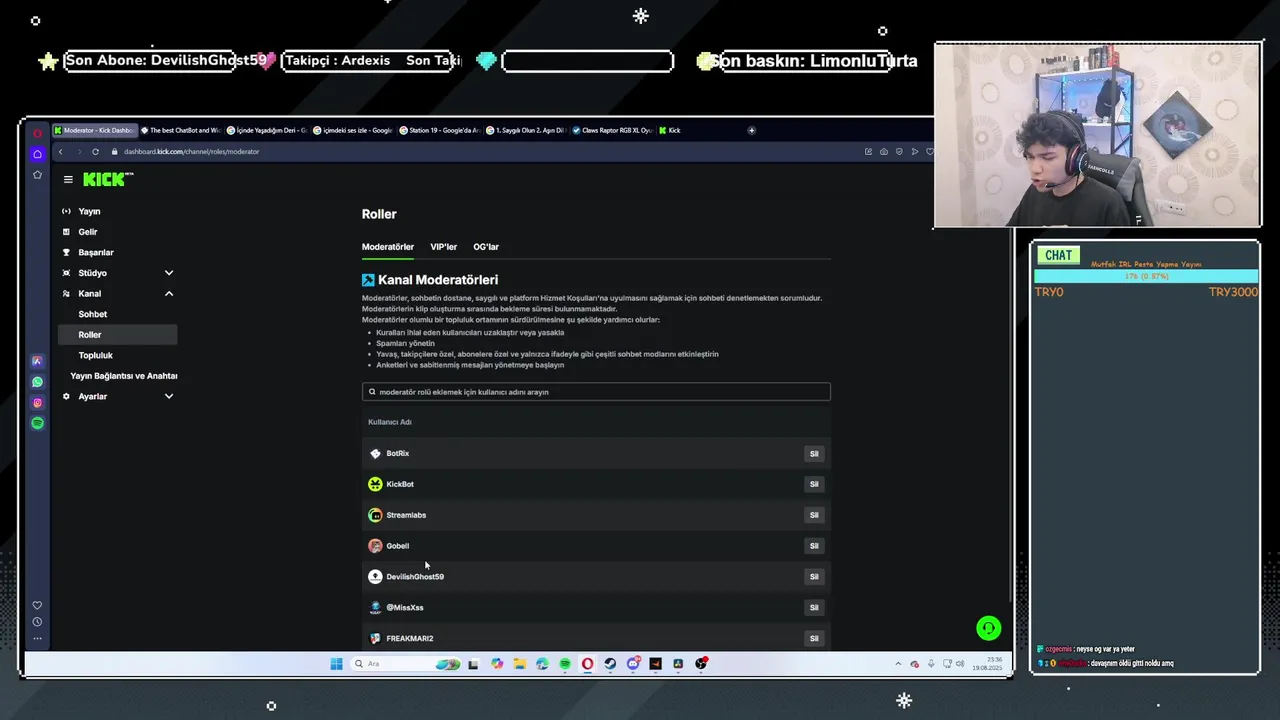Open WhatsApp in the Opera sidebar
Image resolution: width=1280 pixels, height=720 pixels.
point(37,382)
